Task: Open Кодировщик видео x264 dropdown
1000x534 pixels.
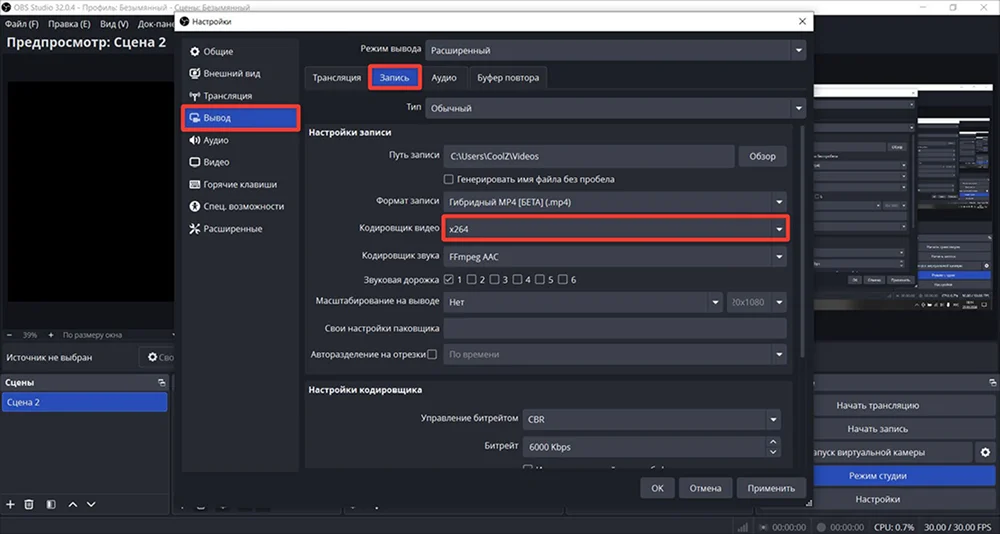Action: [615, 229]
